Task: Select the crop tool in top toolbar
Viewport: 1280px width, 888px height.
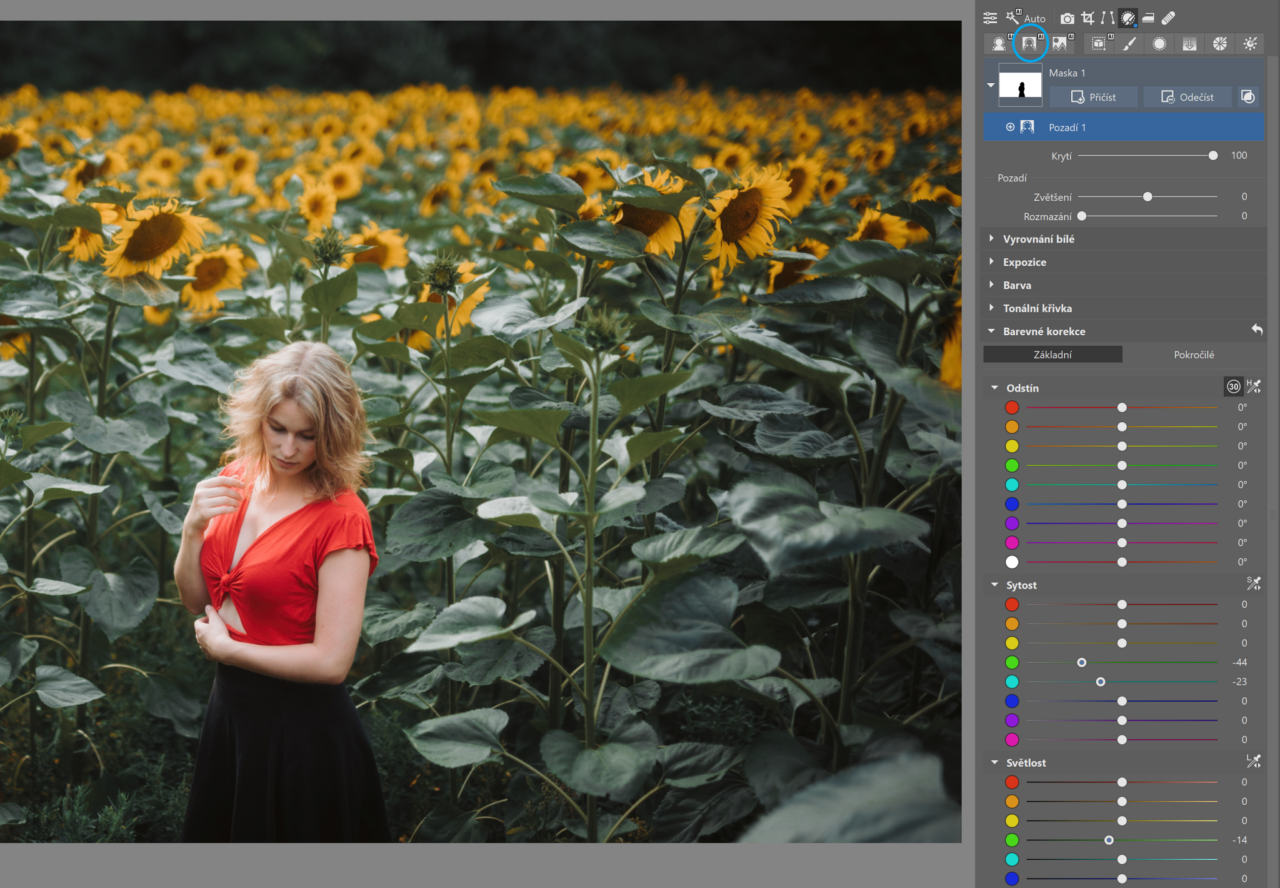Action: 1087,18
